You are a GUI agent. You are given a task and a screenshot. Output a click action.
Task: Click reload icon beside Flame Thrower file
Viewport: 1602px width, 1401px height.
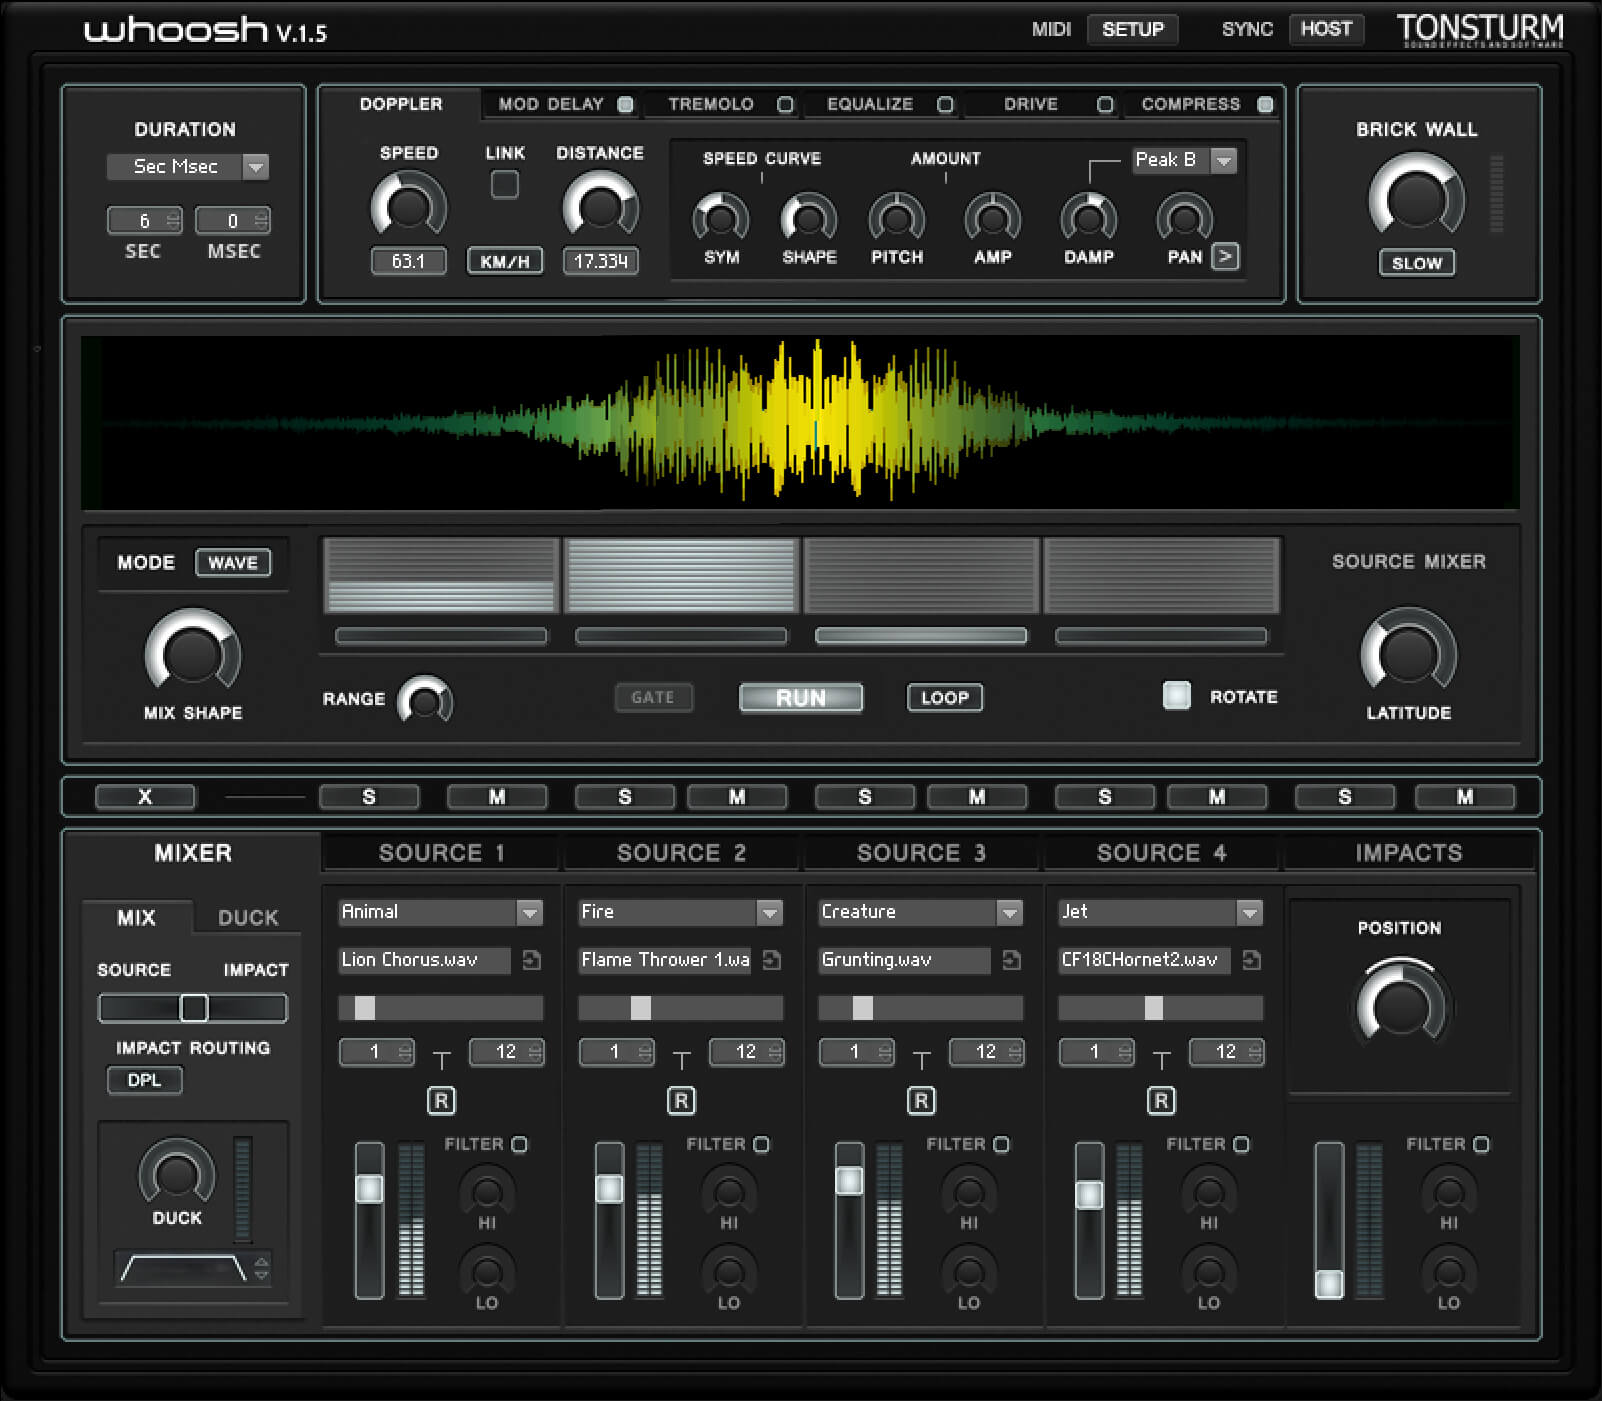(772, 960)
